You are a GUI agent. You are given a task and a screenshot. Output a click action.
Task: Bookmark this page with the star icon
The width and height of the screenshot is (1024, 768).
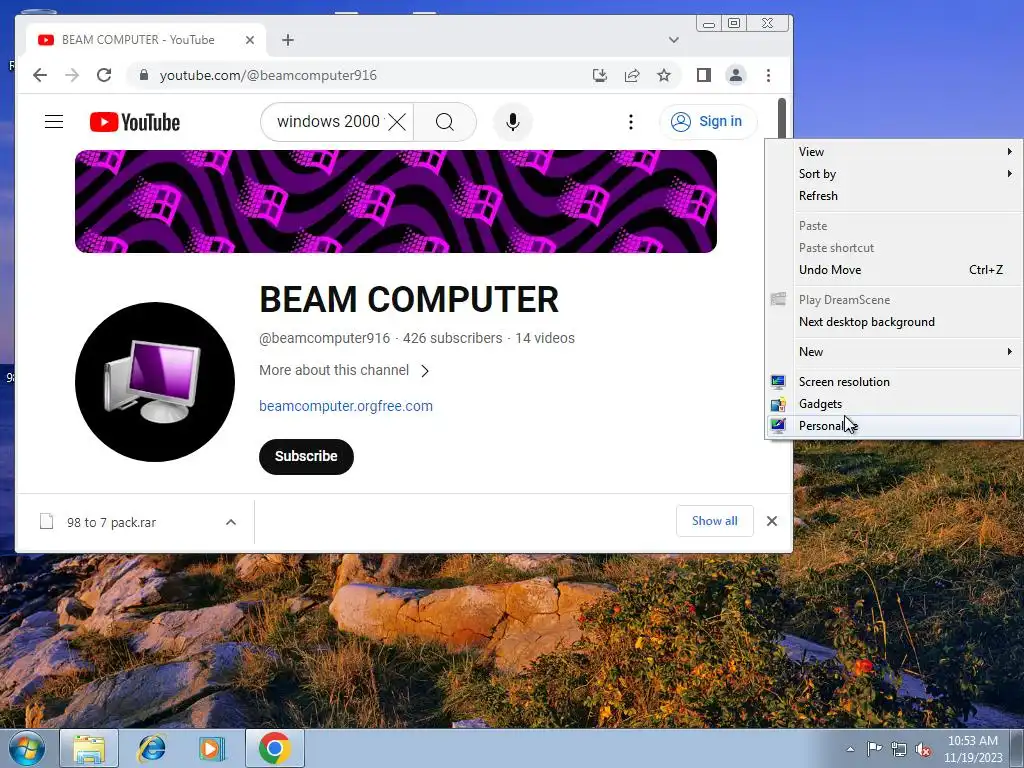[x=664, y=75]
